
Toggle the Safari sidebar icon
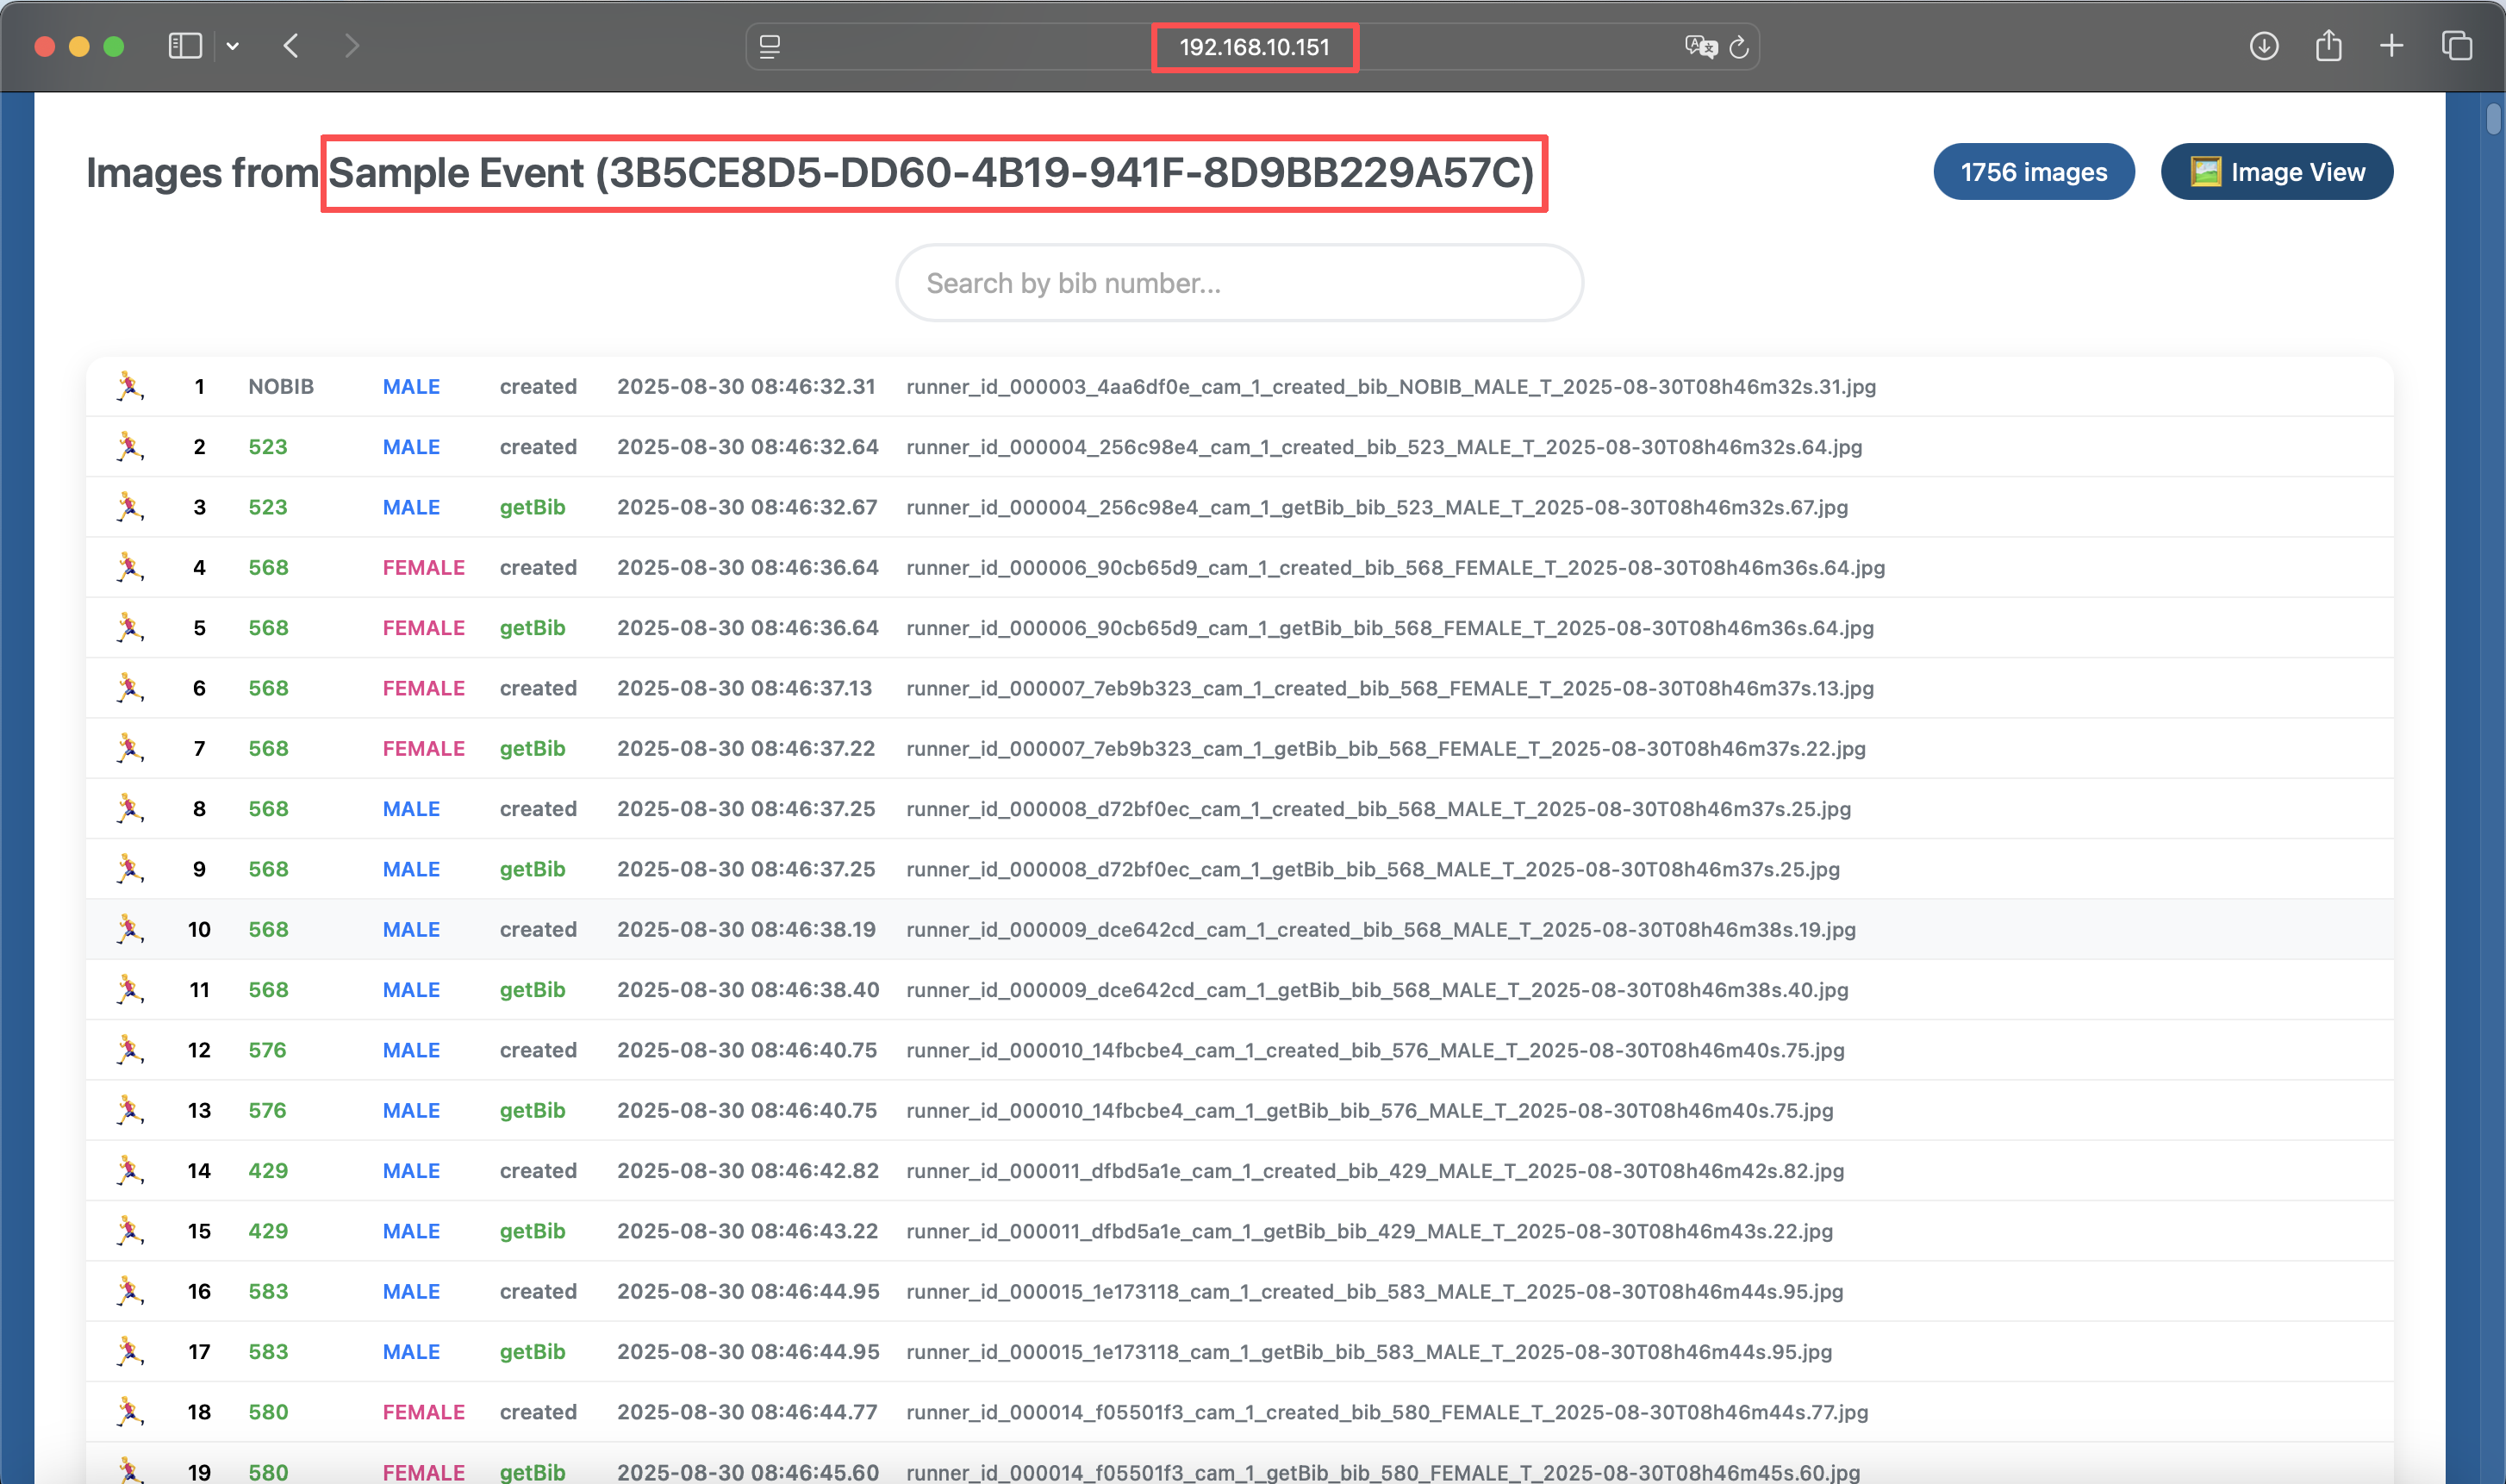pyautogui.click(x=185, y=46)
